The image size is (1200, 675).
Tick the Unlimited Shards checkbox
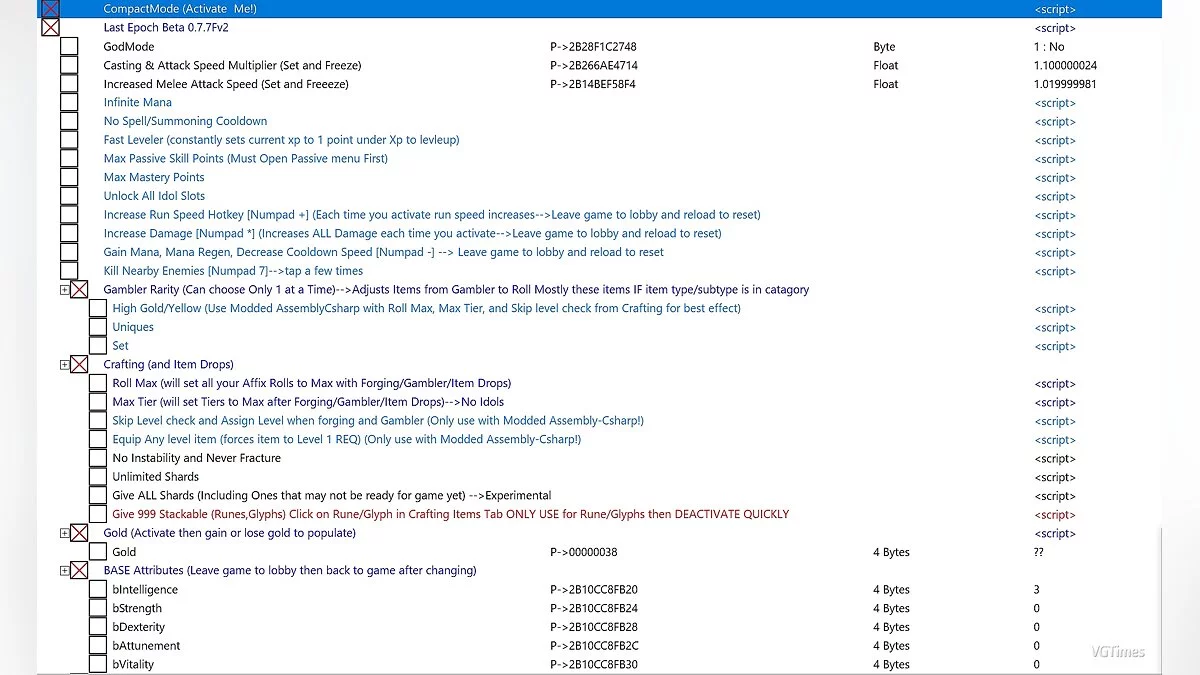point(97,477)
